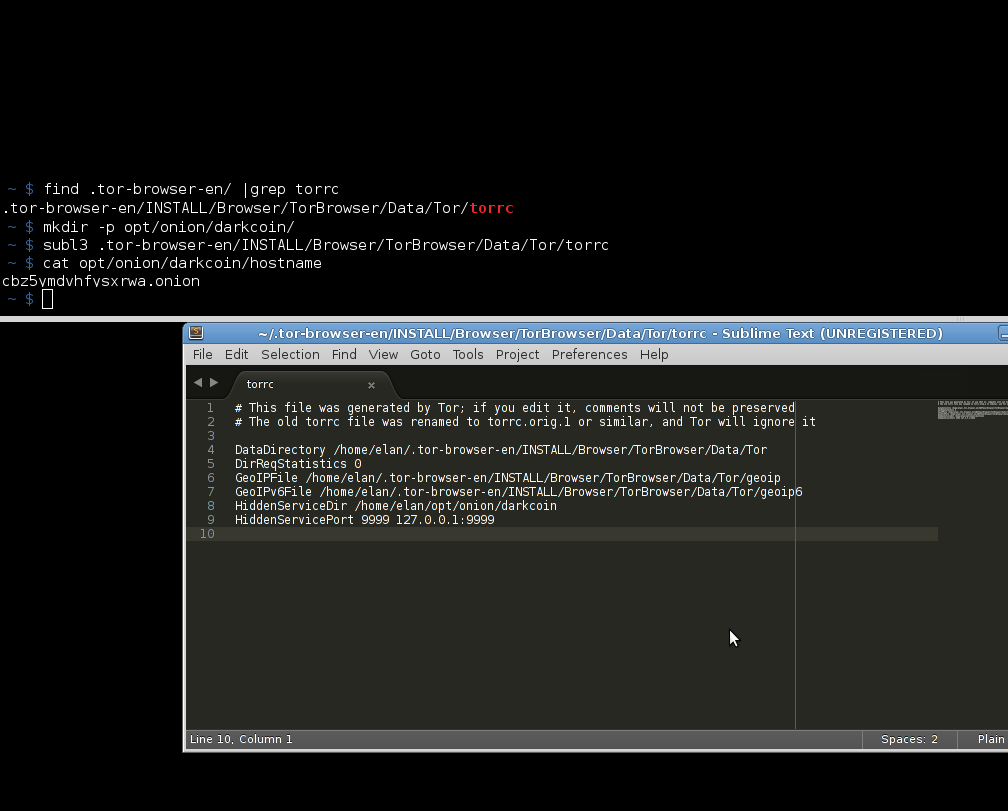Open the Goto menu
Viewport: 1008px width, 811px height.
tap(425, 354)
